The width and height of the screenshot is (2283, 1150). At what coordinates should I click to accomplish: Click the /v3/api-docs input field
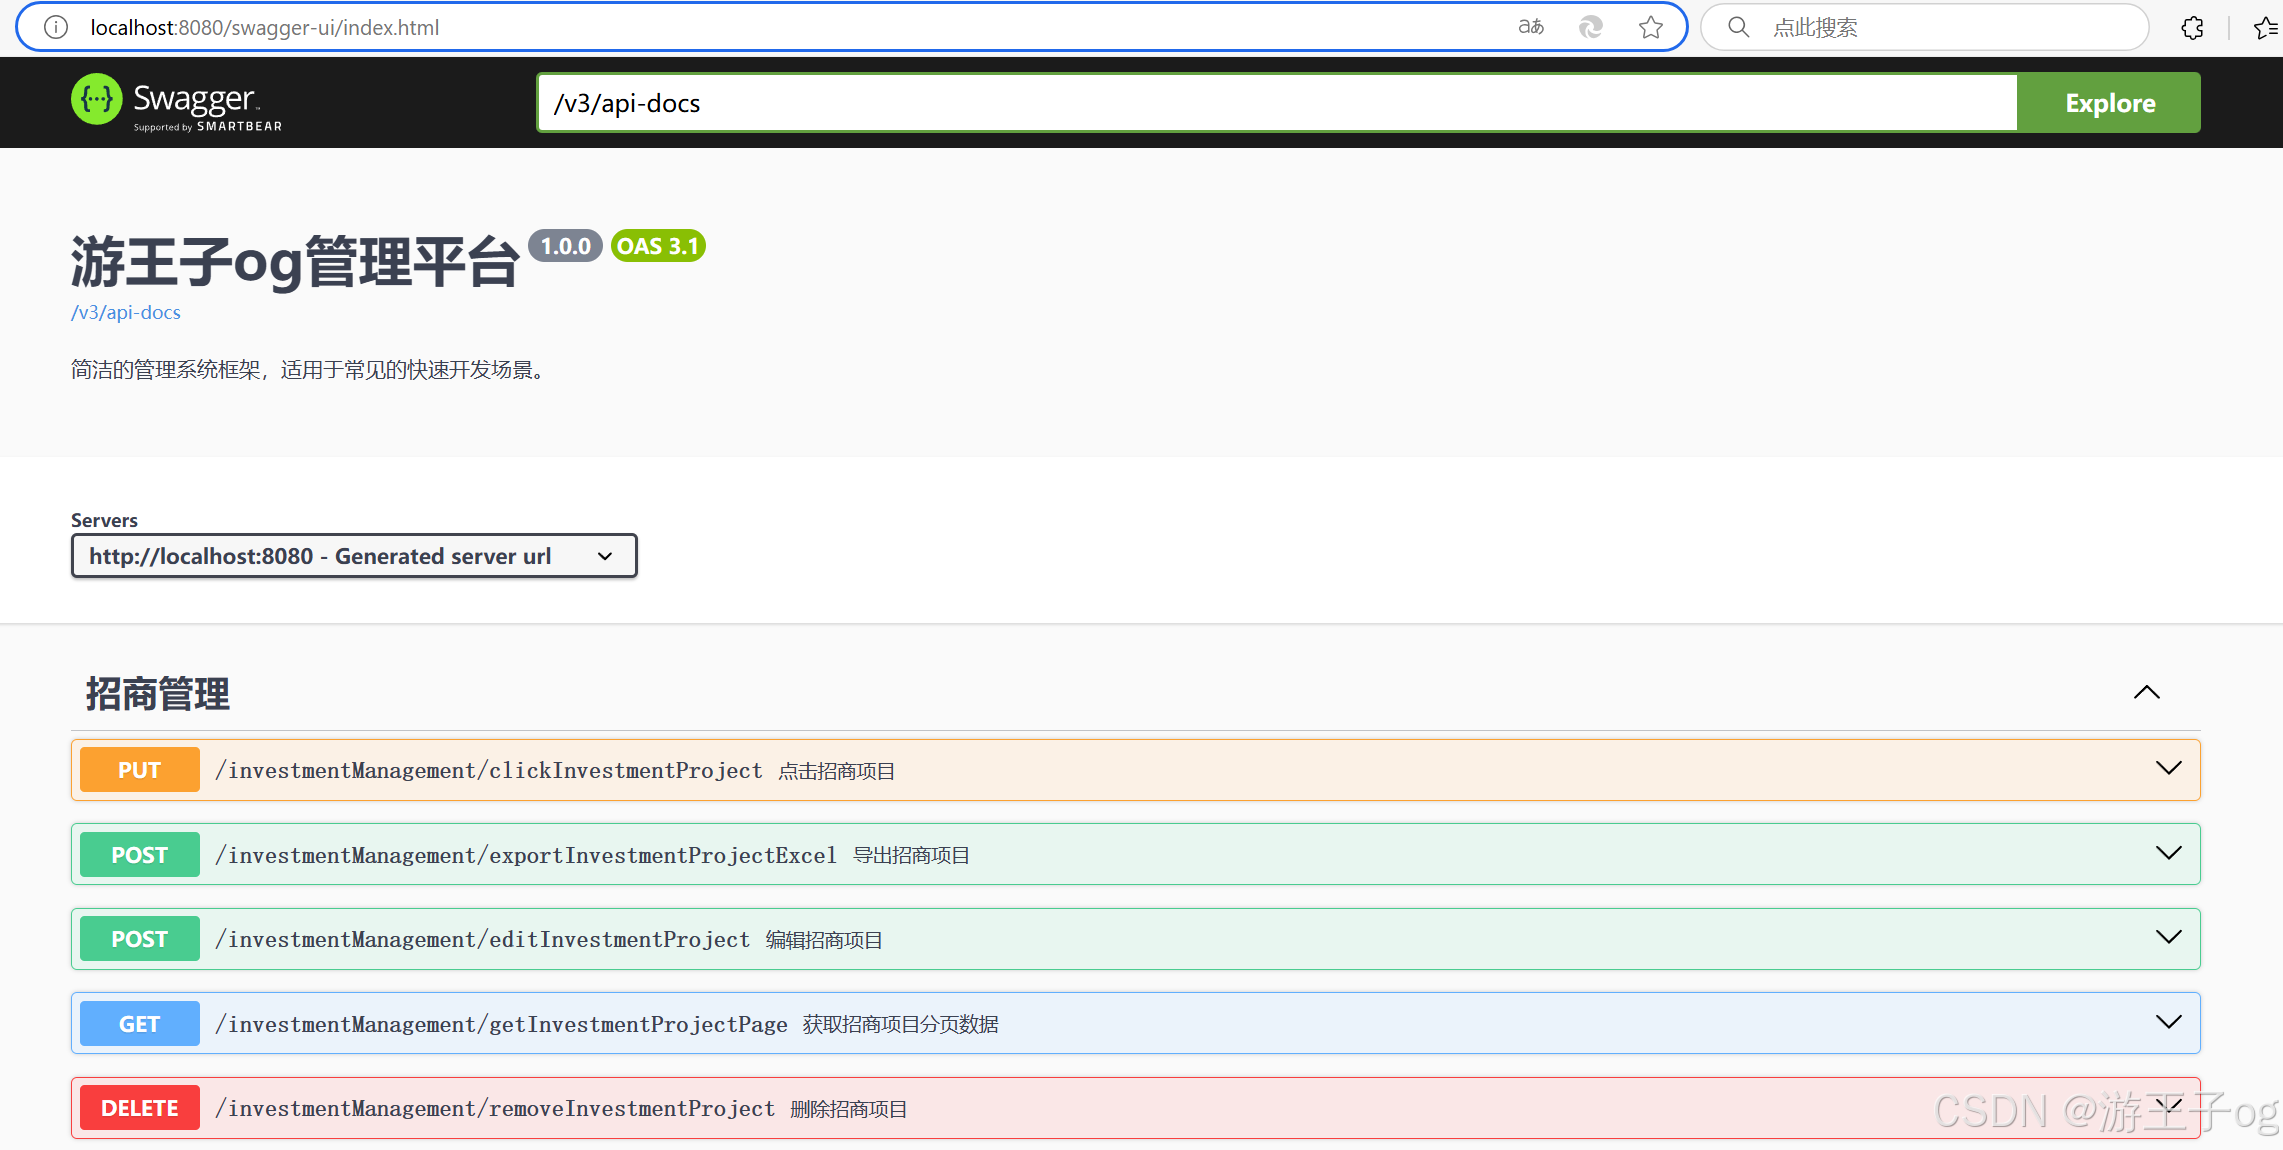click(x=1276, y=103)
